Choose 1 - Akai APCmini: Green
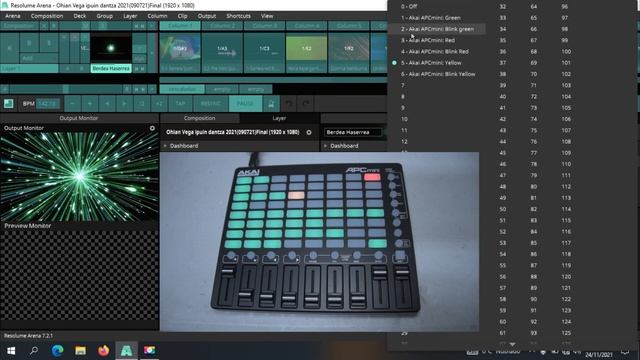Image resolution: width=640 pixels, height=360 pixels. pos(431,18)
